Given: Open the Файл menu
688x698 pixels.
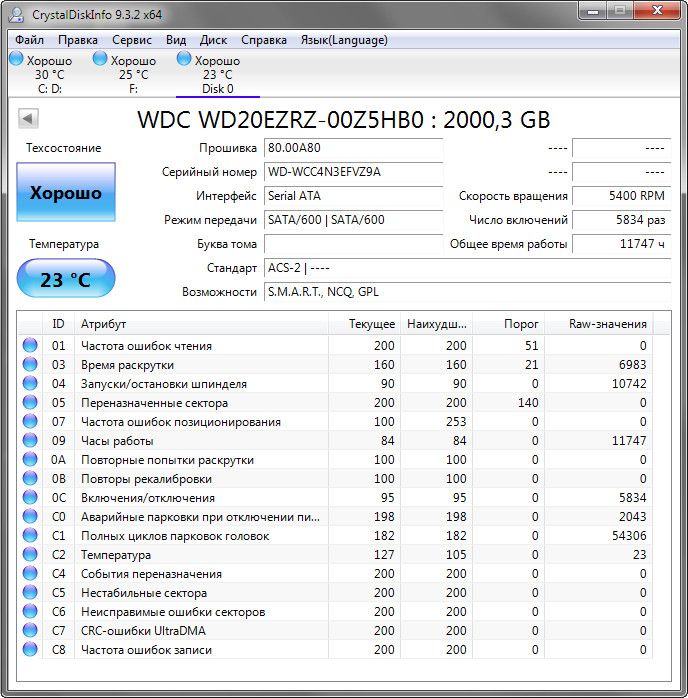Looking at the screenshot, I should pos(29,40).
